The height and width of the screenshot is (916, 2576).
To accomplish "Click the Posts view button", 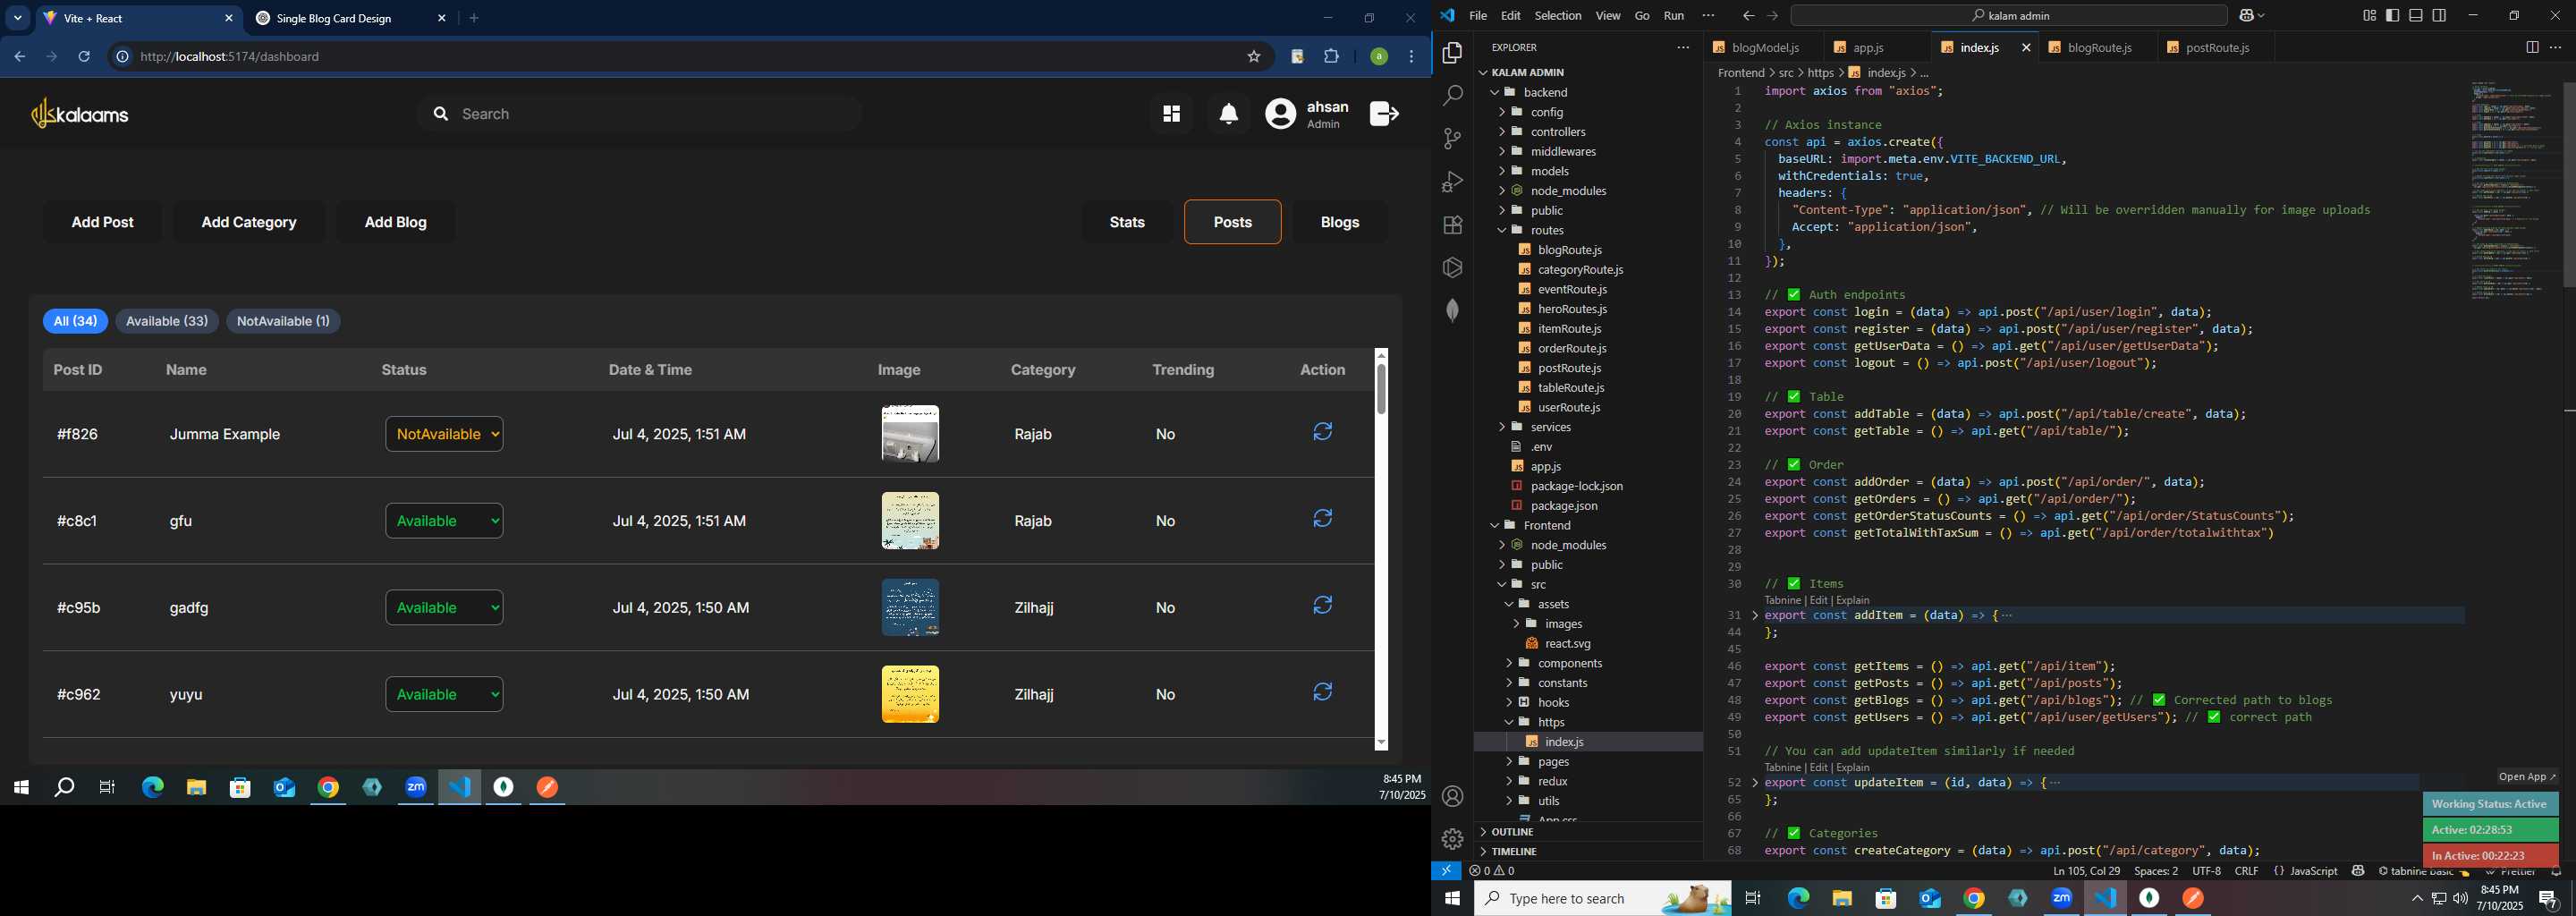I will point(1232,222).
